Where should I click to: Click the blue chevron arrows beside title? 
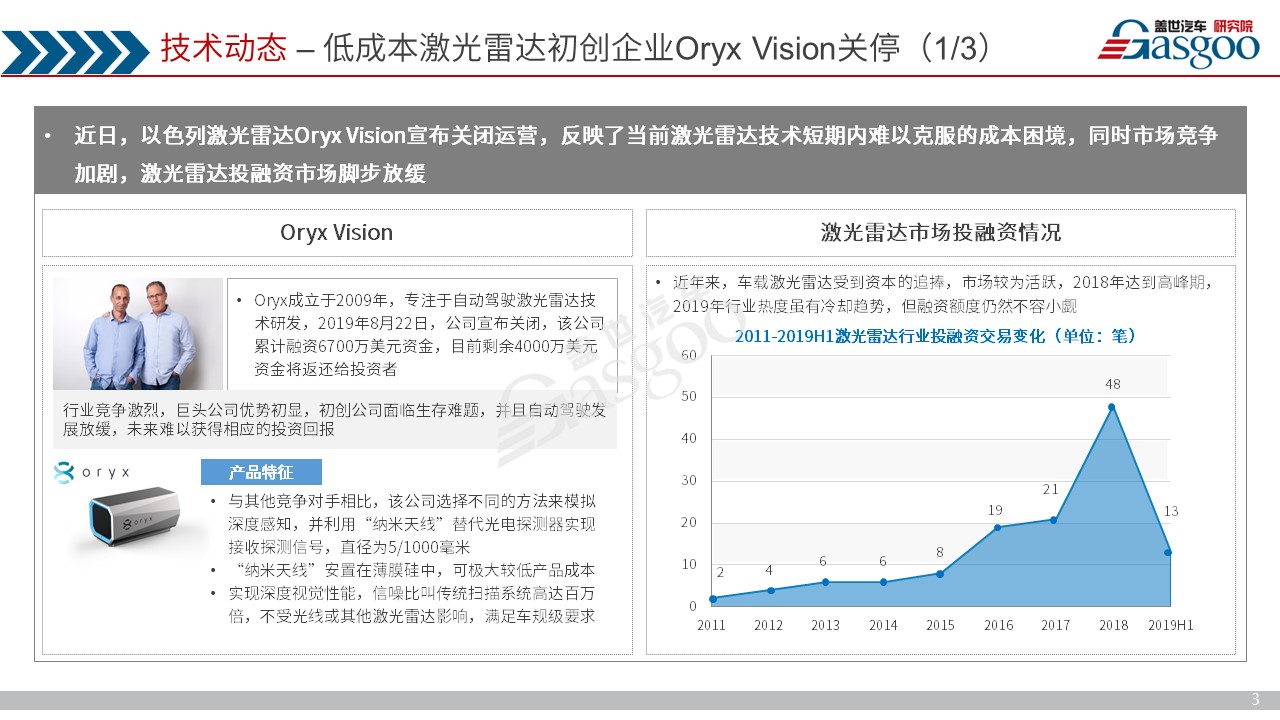coord(75,50)
